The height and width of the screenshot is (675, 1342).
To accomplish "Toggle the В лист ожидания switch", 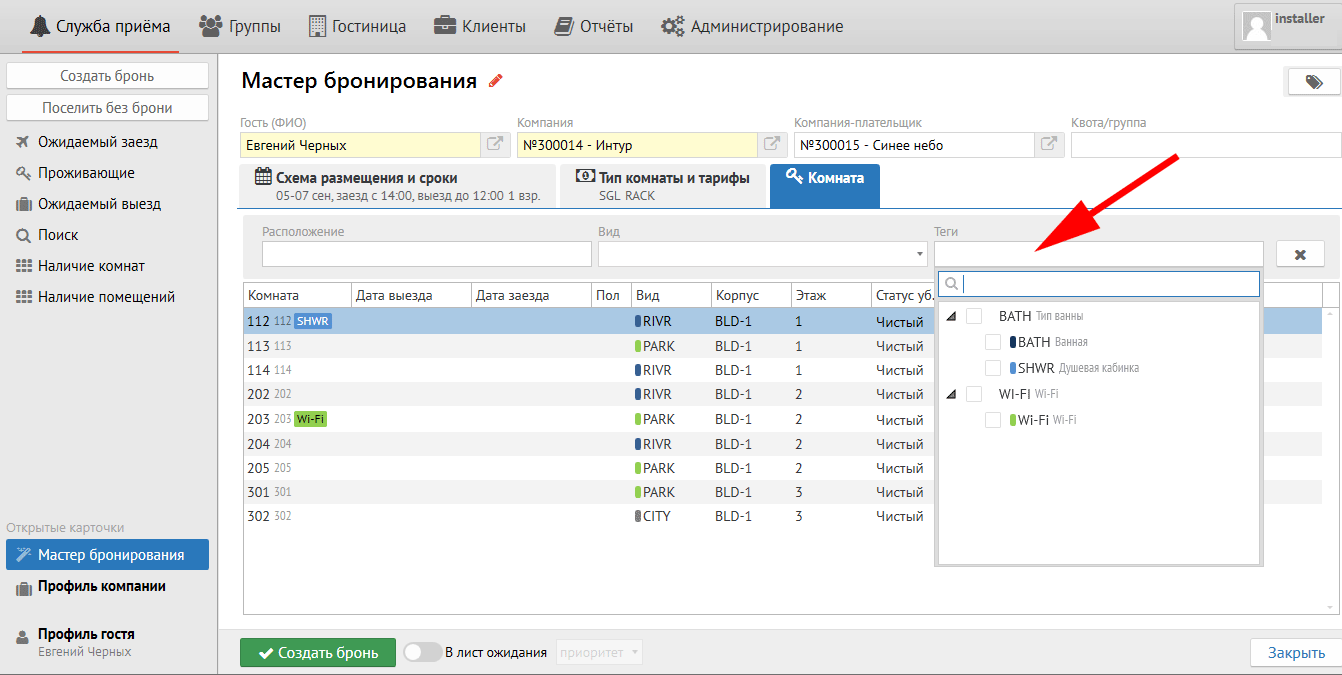I will [422, 653].
